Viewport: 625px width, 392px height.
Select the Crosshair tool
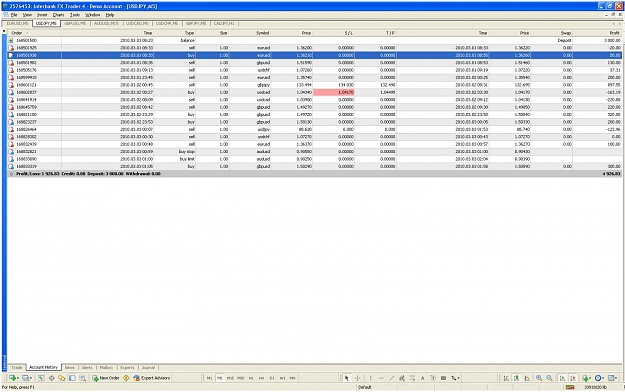pyautogui.click(x=357, y=378)
